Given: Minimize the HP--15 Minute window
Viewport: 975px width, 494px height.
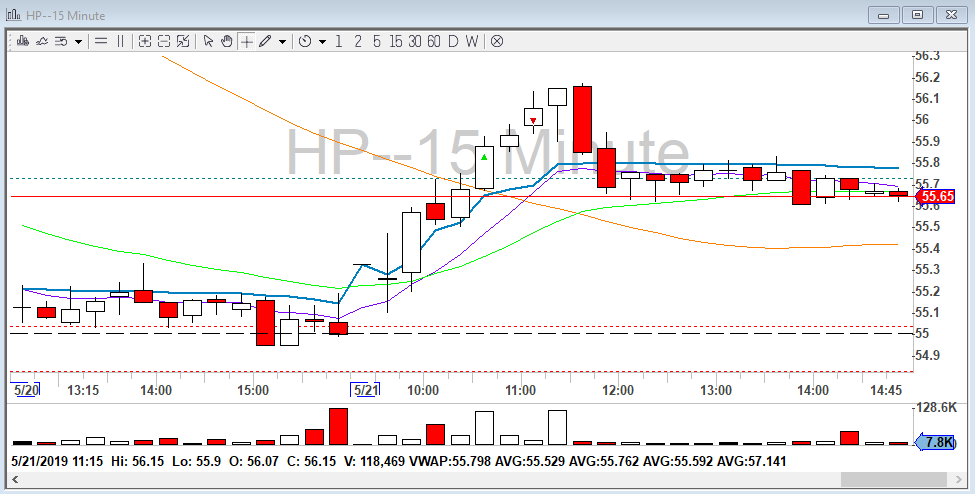Looking at the screenshot, I should (884, 15).
